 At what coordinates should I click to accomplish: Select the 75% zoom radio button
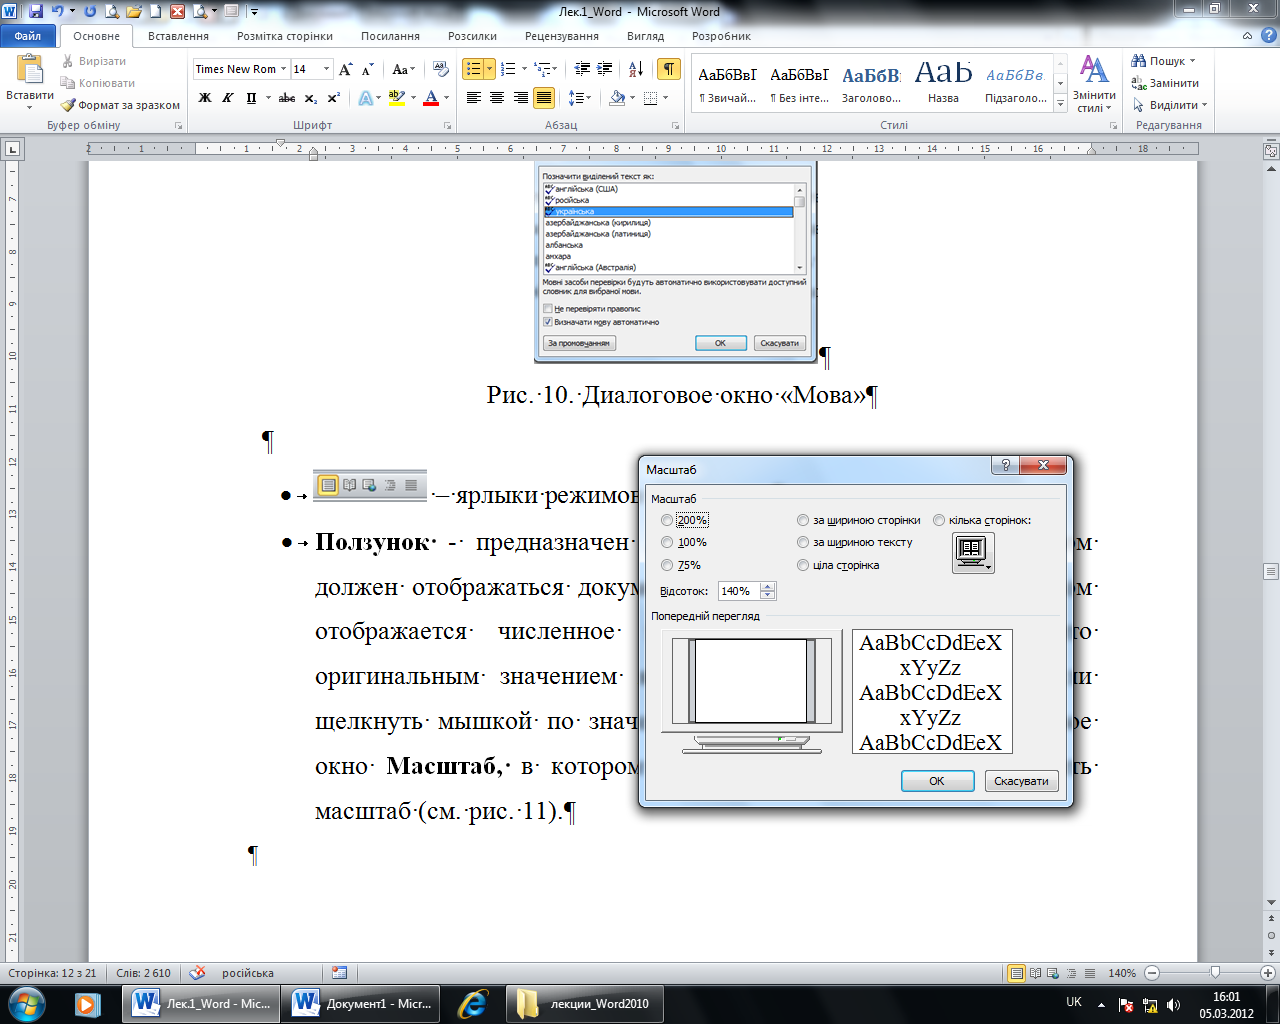tap(667, 565)
